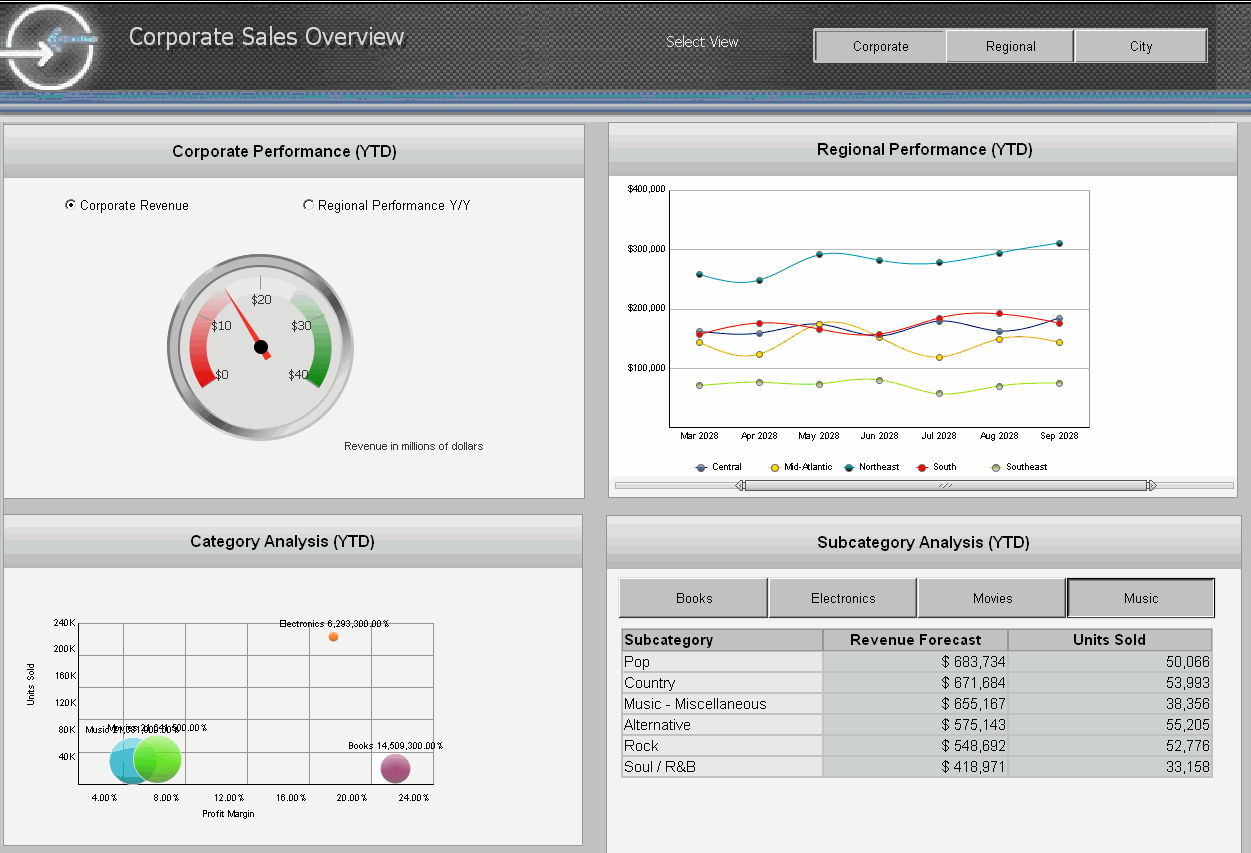Screen dimensions: 1251x853
Task: Click the scrollbar below the Regional chart
Action: (x=944, y=484)
